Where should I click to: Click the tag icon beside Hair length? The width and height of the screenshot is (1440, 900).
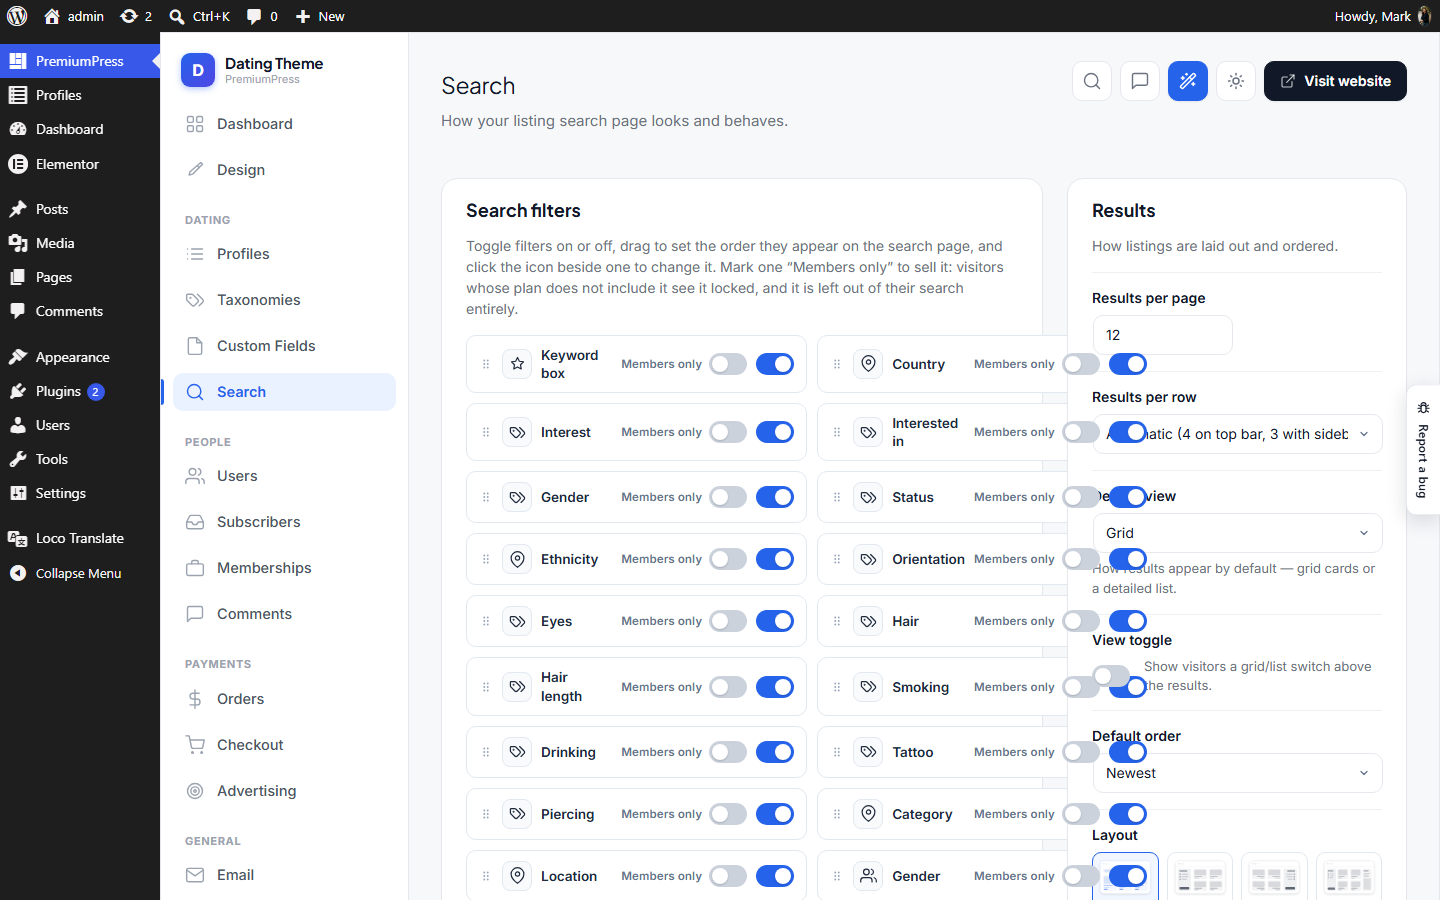[x=517, y=687]
